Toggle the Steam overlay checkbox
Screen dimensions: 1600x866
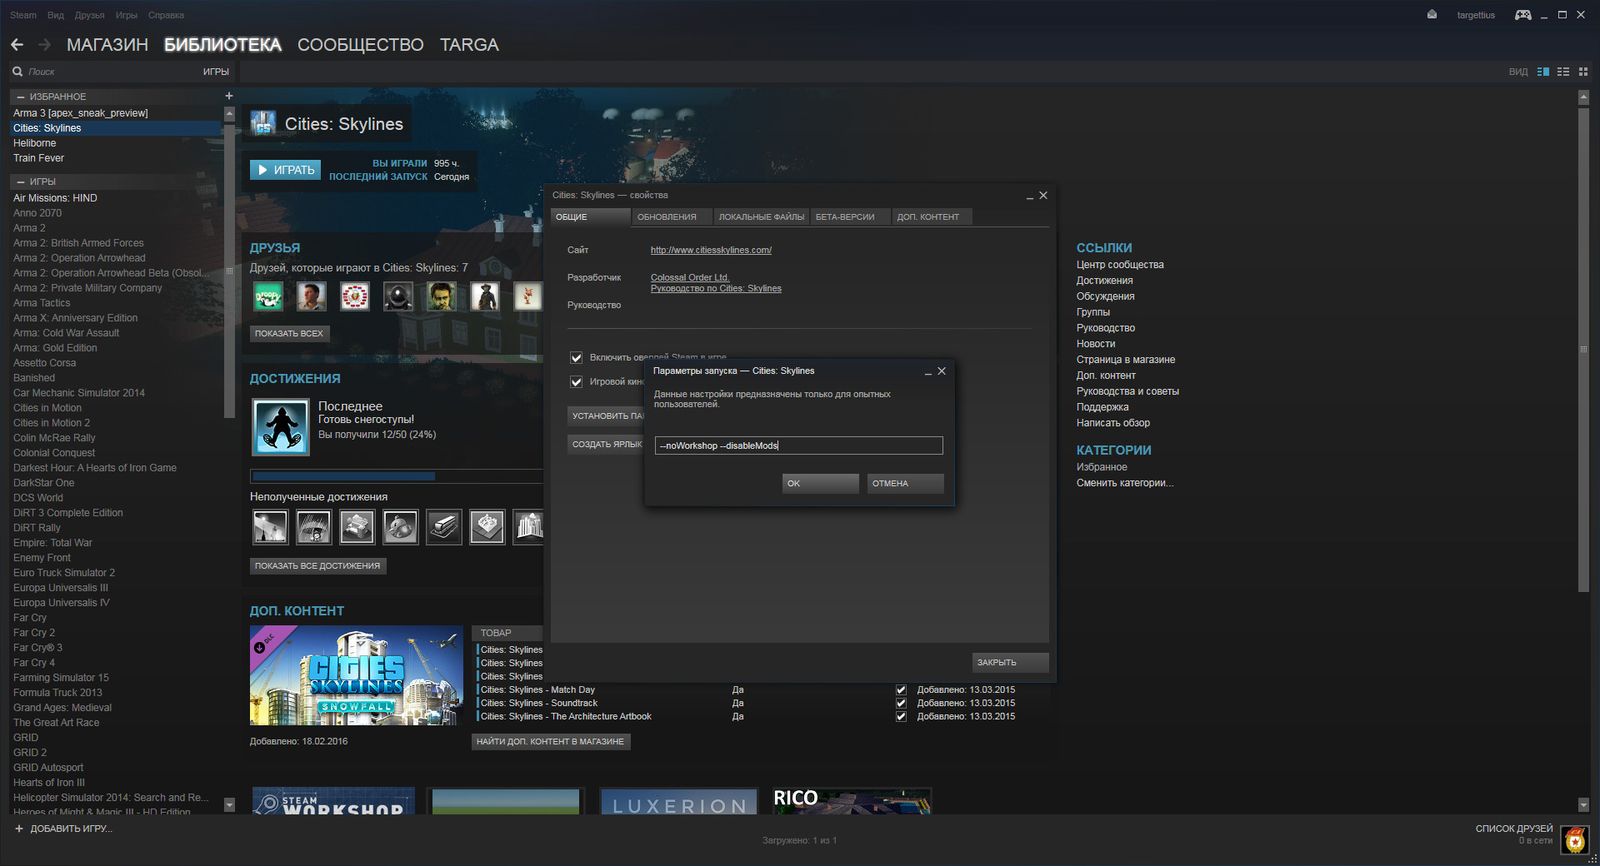pyautogui.click(x=576, y=358)
